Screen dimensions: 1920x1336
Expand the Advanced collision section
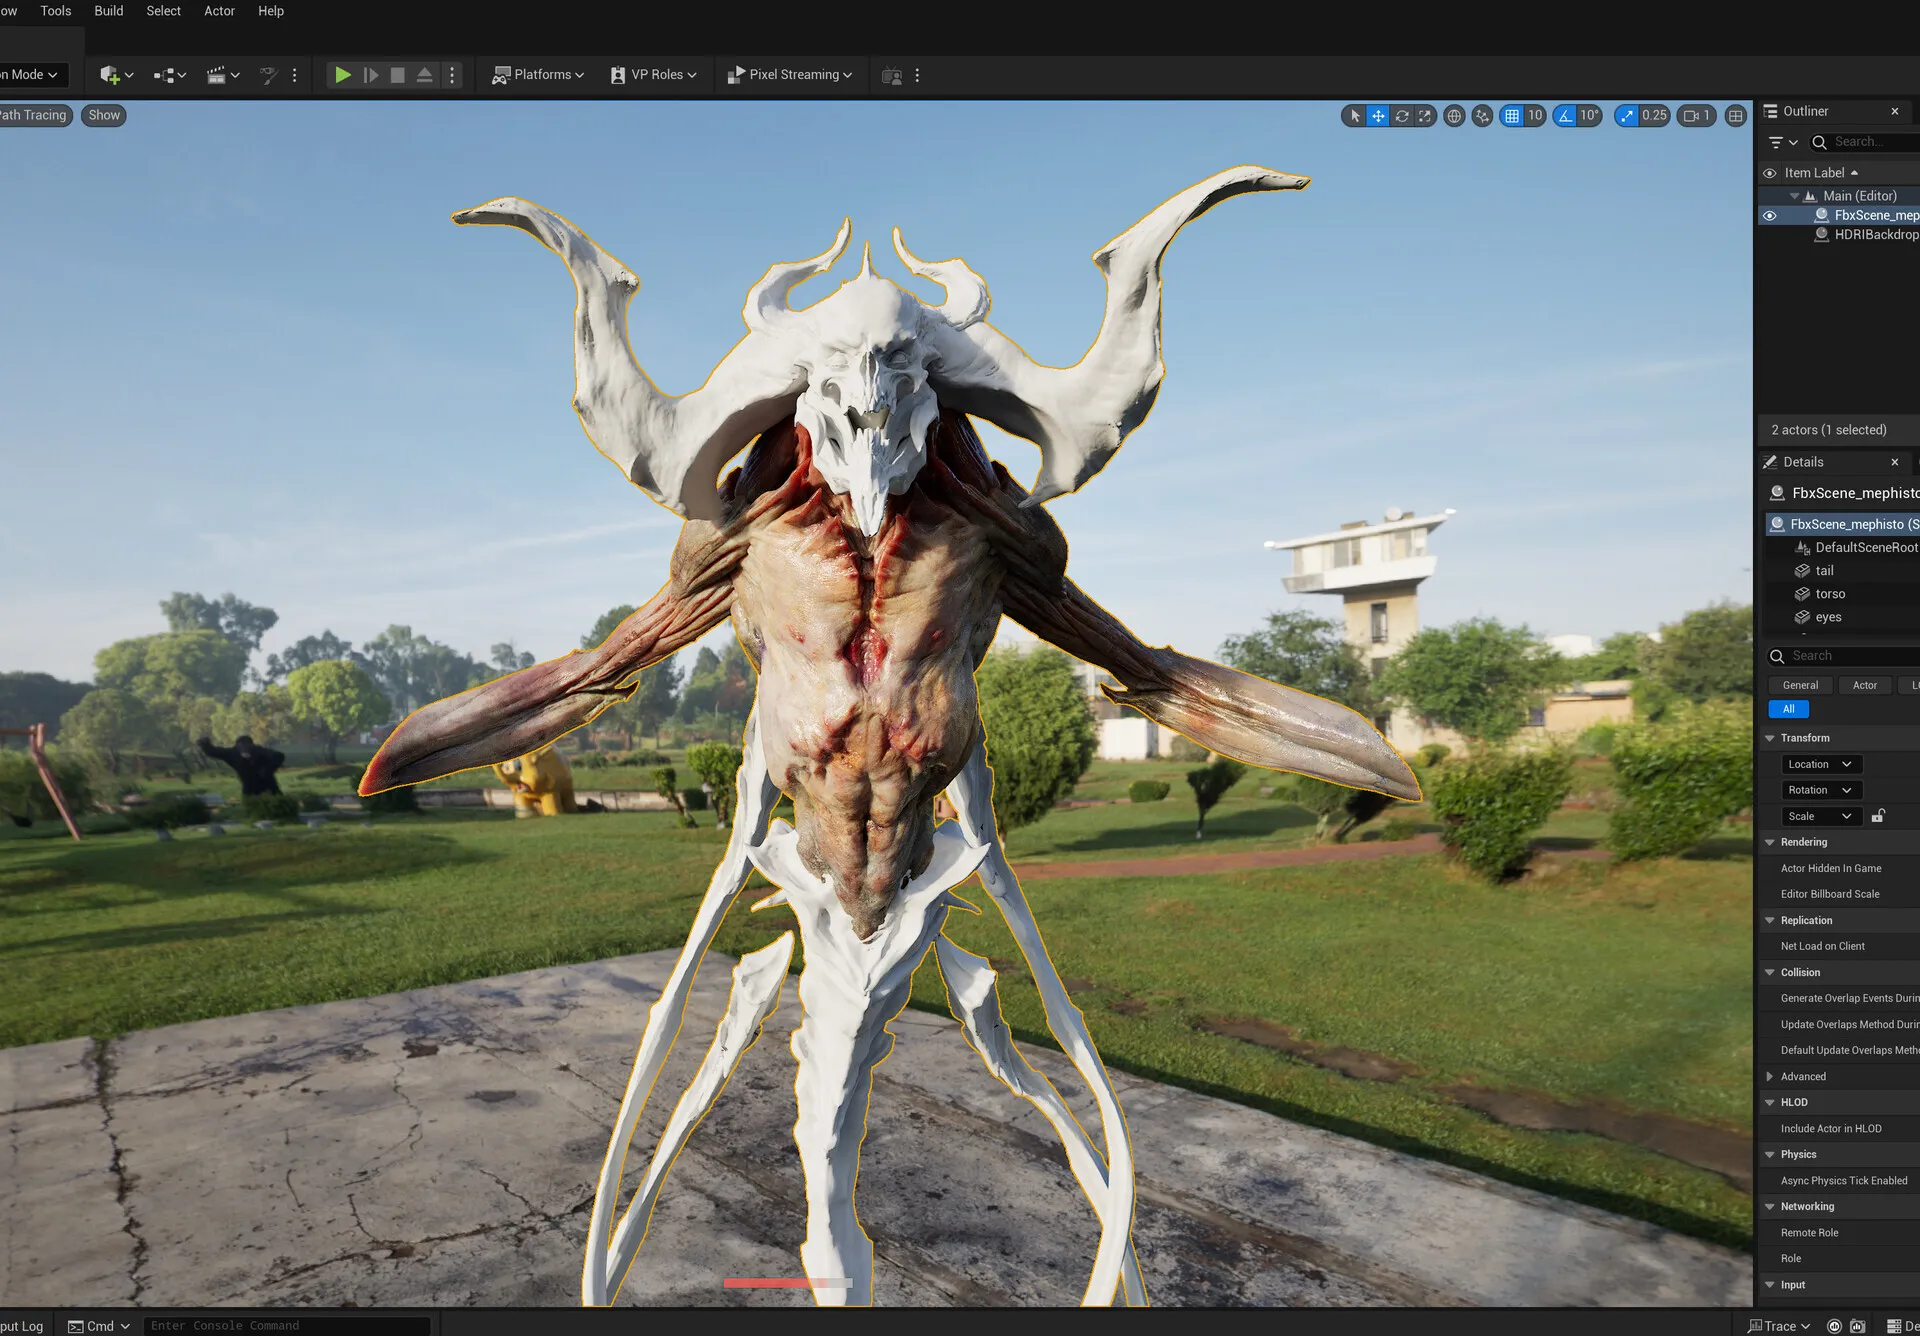[1770, 1077]
